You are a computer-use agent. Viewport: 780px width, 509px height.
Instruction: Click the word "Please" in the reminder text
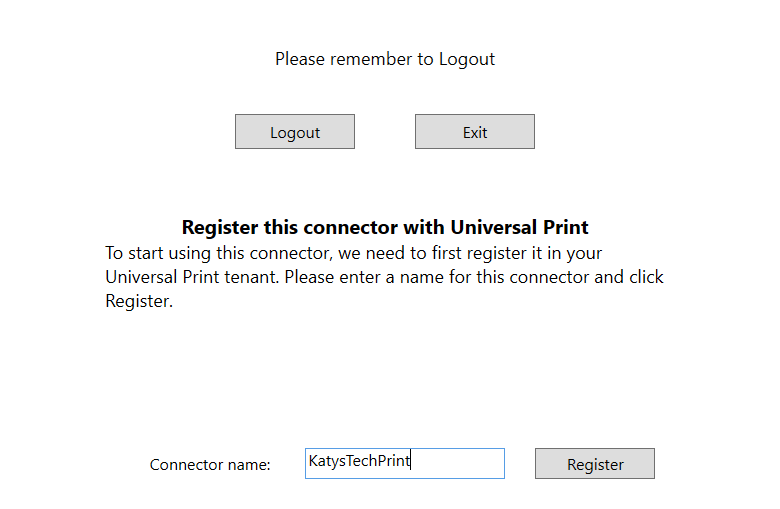[300, 59]
